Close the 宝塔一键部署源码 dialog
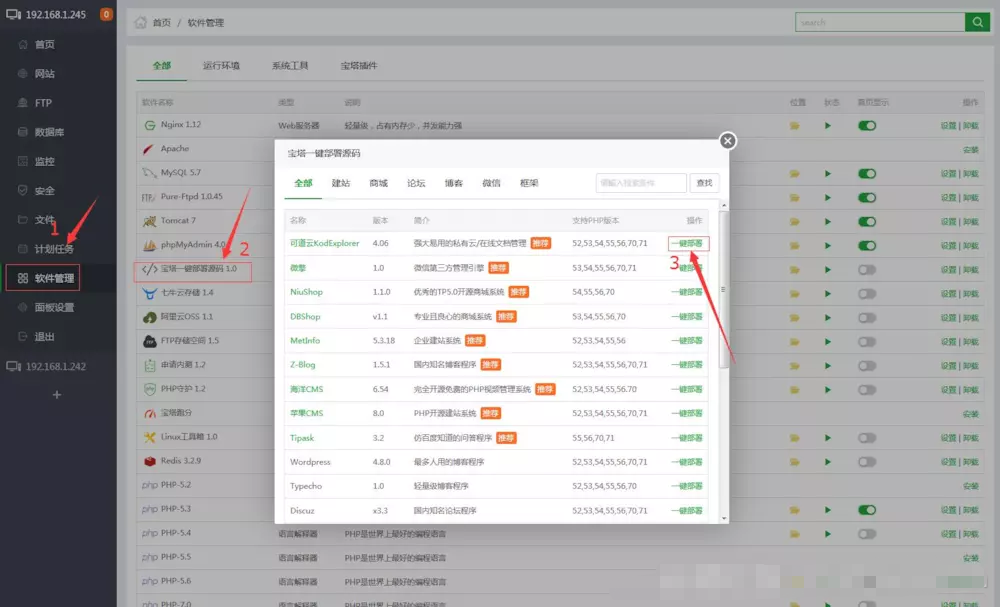 click(x=728, y=141)
